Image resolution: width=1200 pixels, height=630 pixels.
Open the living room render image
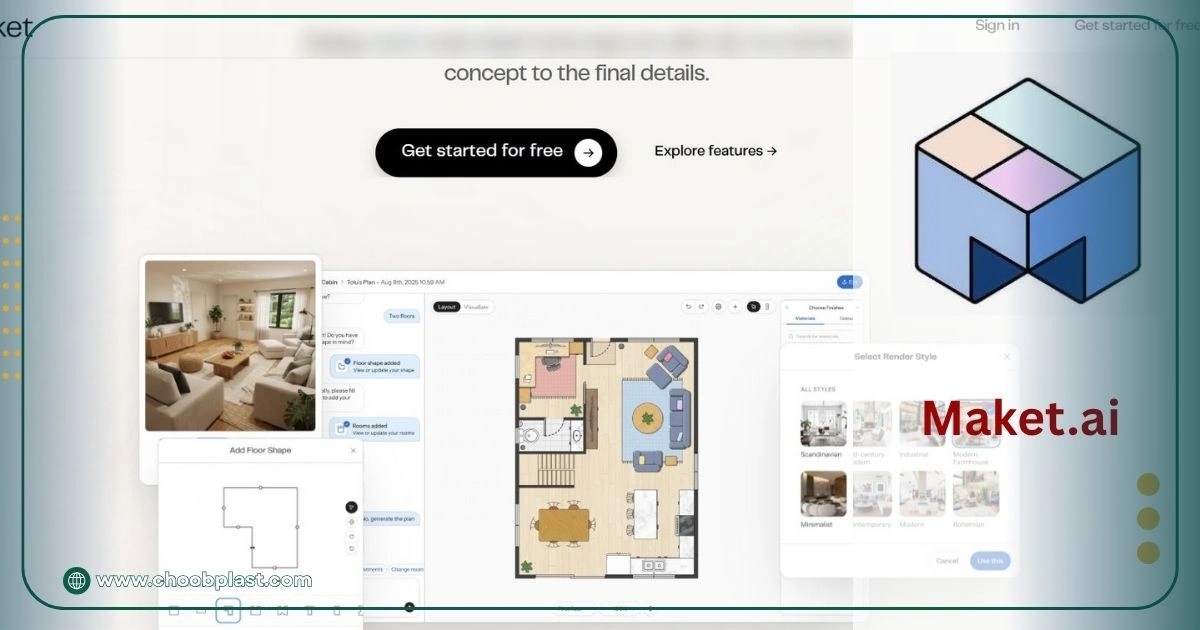(230, 346)
